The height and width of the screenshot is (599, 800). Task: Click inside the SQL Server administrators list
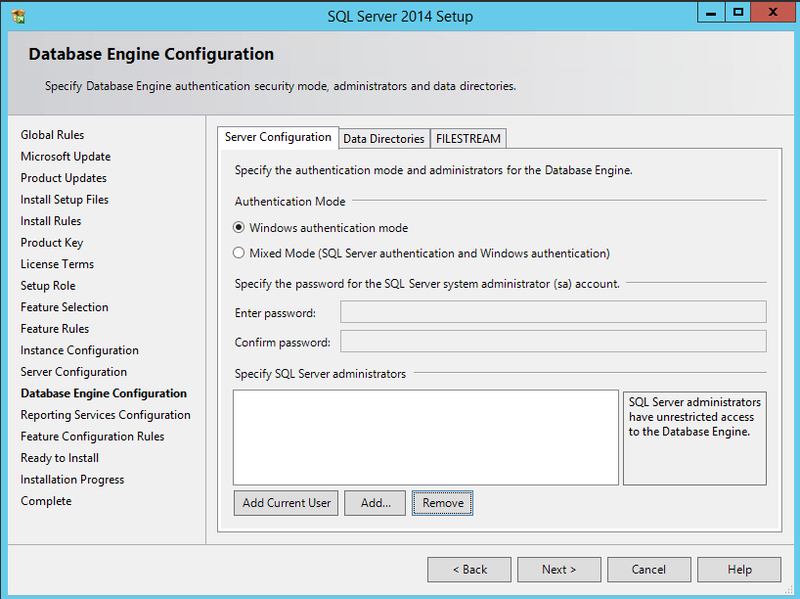click(425, 437)
